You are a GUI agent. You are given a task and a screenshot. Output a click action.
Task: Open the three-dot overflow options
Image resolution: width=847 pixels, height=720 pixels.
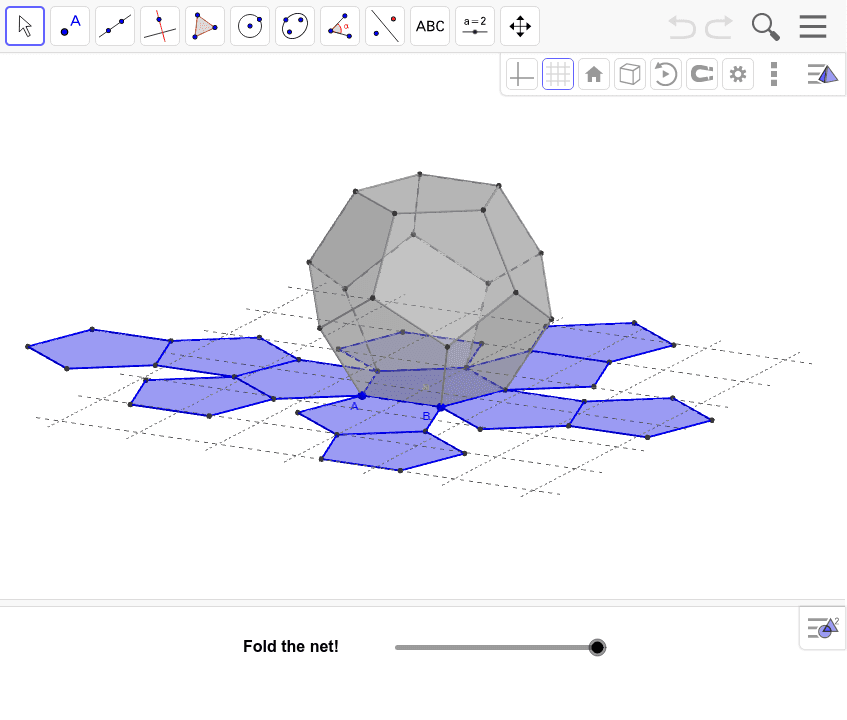773,73
